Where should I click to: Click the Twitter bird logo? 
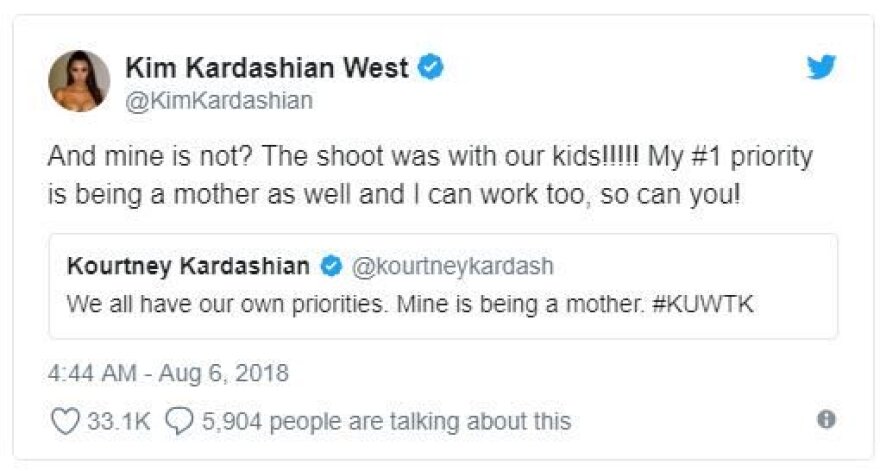tap(821, 68)
